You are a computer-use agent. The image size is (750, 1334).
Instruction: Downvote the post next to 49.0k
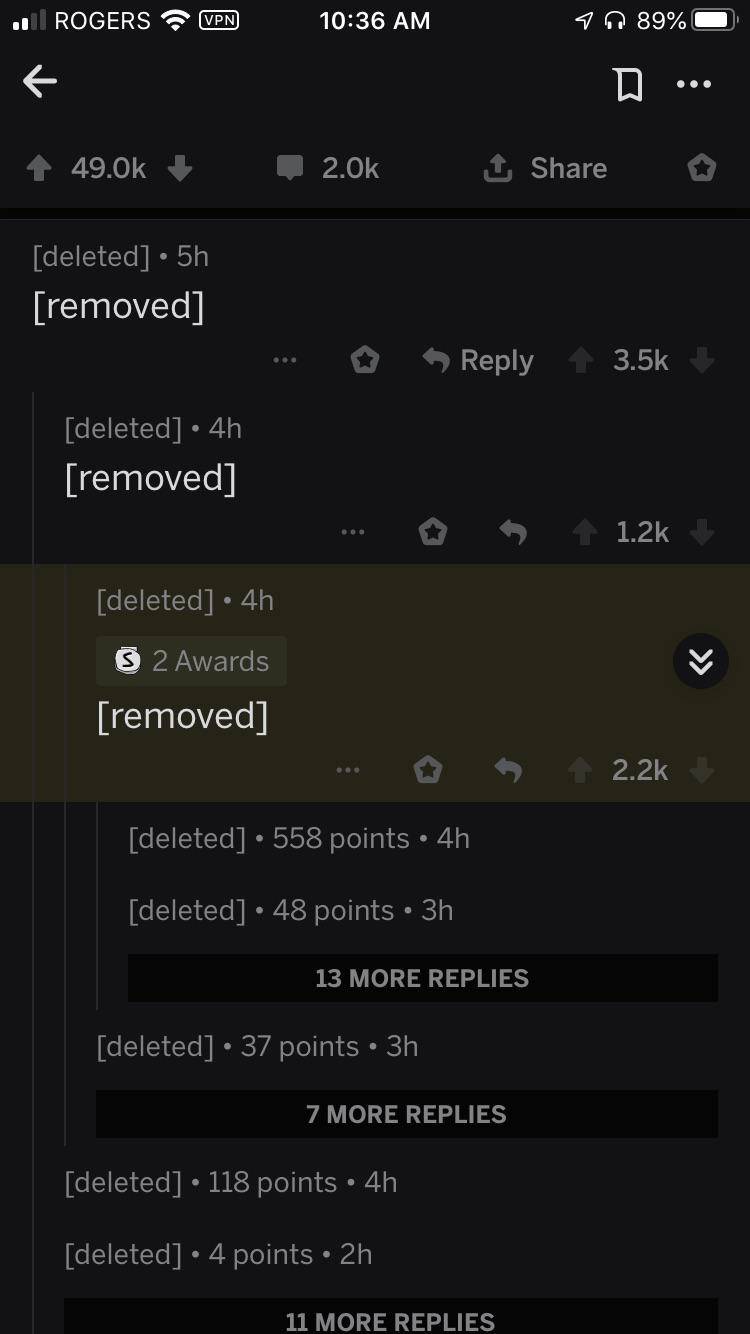tap(180, 169)
